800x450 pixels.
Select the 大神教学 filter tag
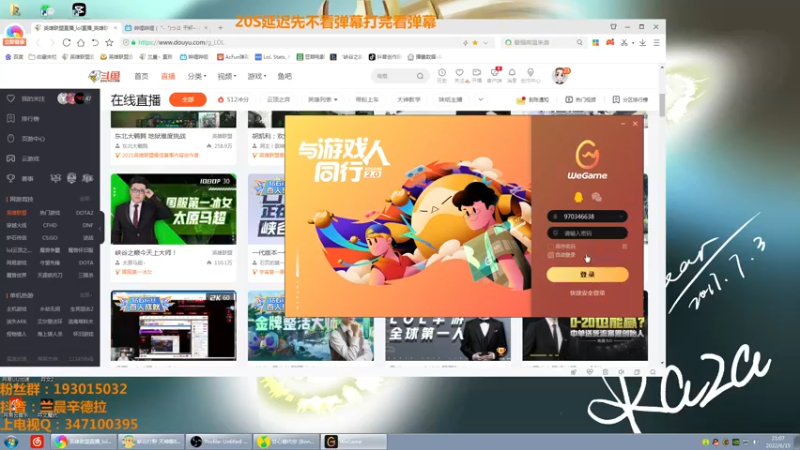[x=408, y=99]
